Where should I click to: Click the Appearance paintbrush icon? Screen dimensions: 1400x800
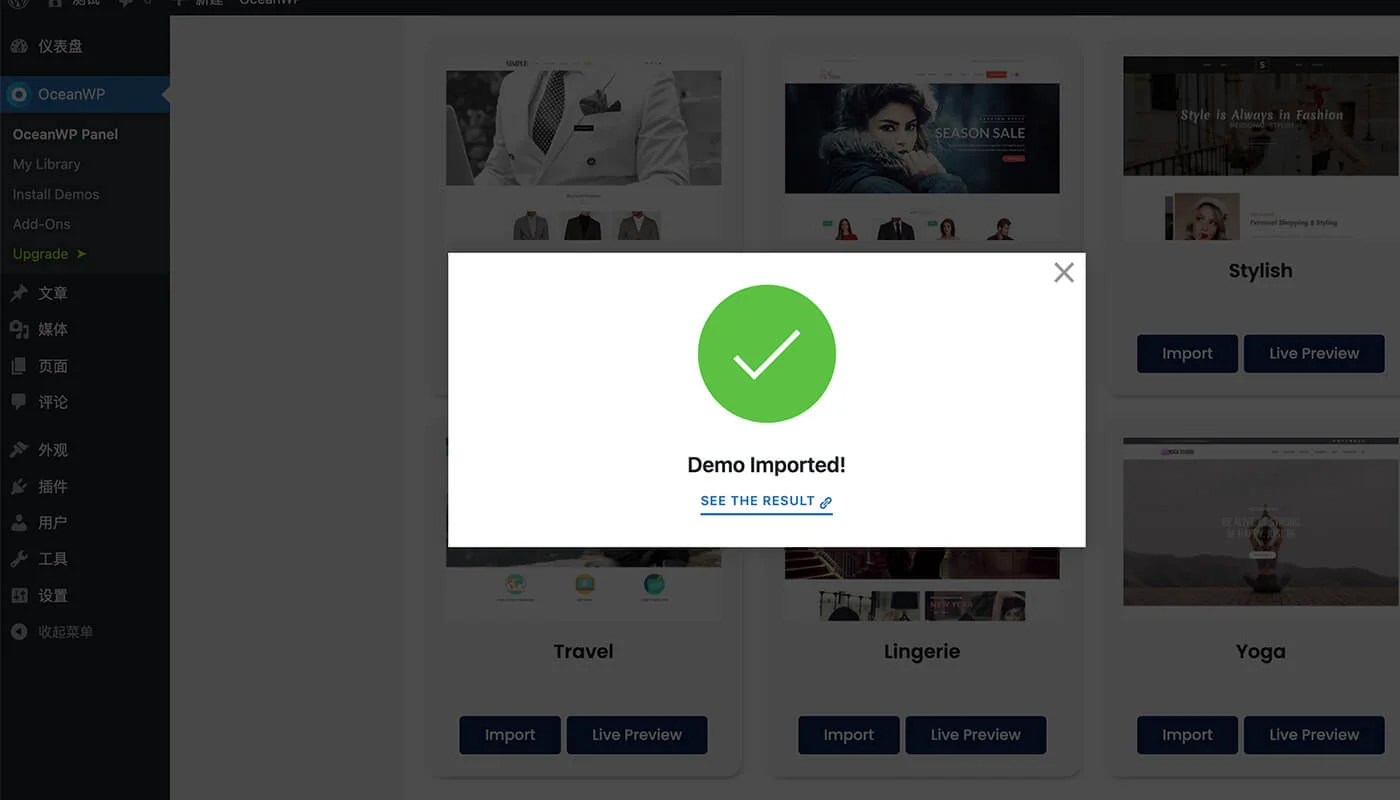click(x=19, y=450)
